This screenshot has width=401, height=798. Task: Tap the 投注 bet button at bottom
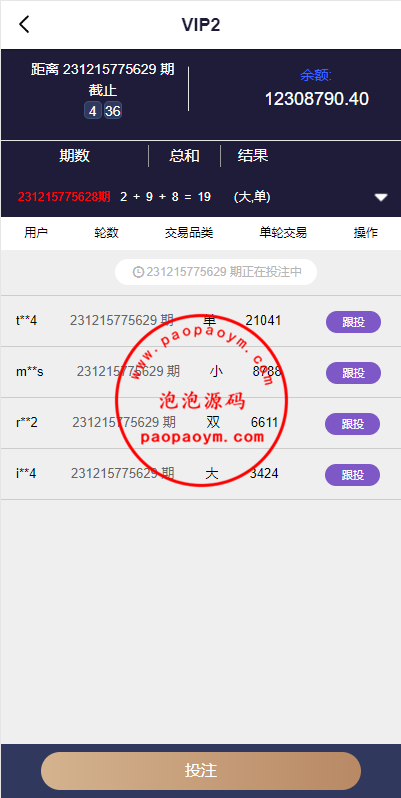point(200,771)
